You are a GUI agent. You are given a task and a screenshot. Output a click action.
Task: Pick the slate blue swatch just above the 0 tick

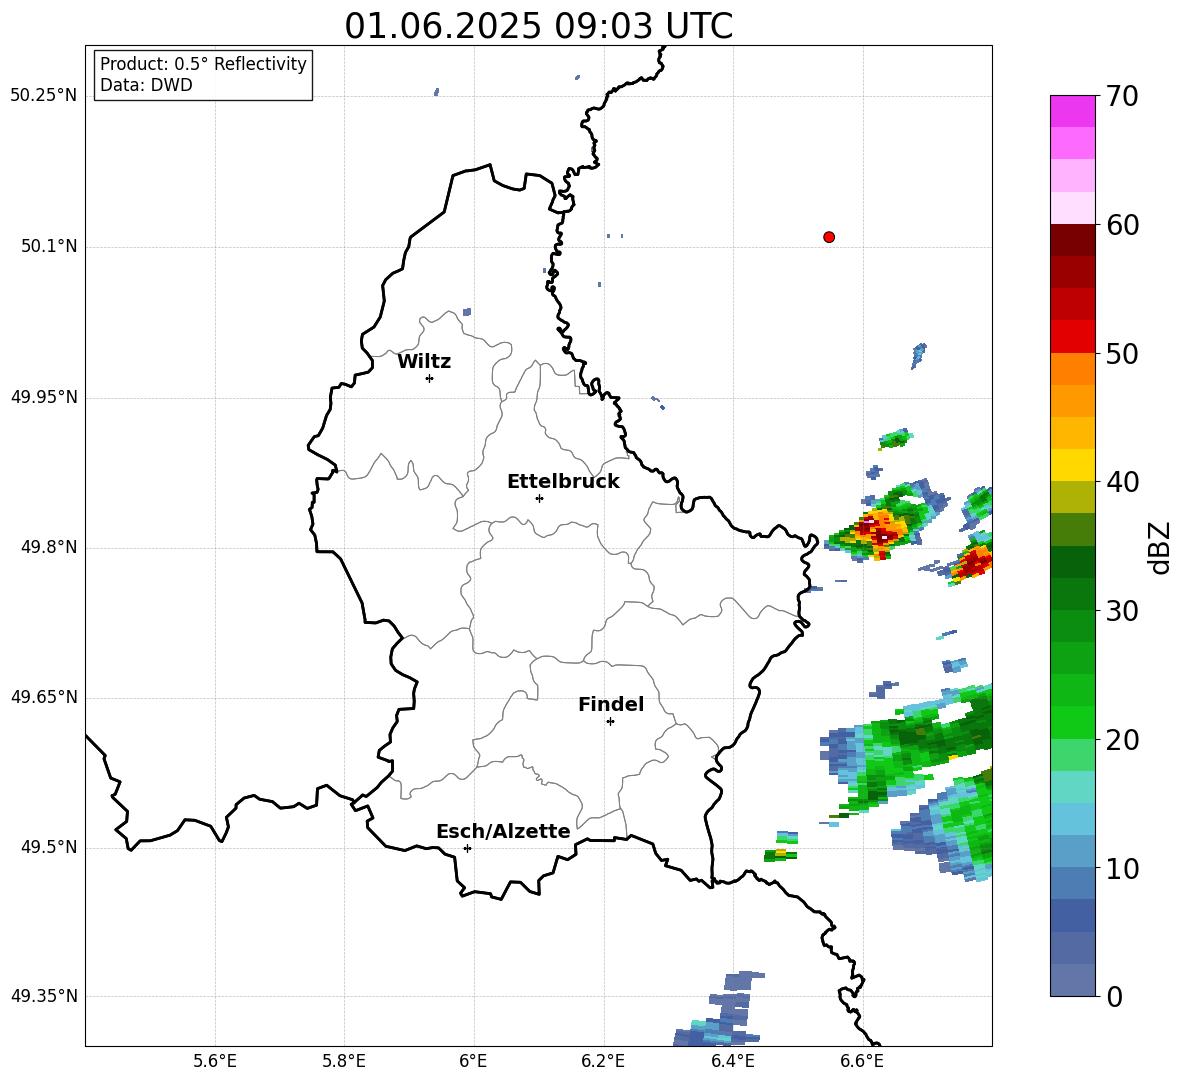(1072, 980)
